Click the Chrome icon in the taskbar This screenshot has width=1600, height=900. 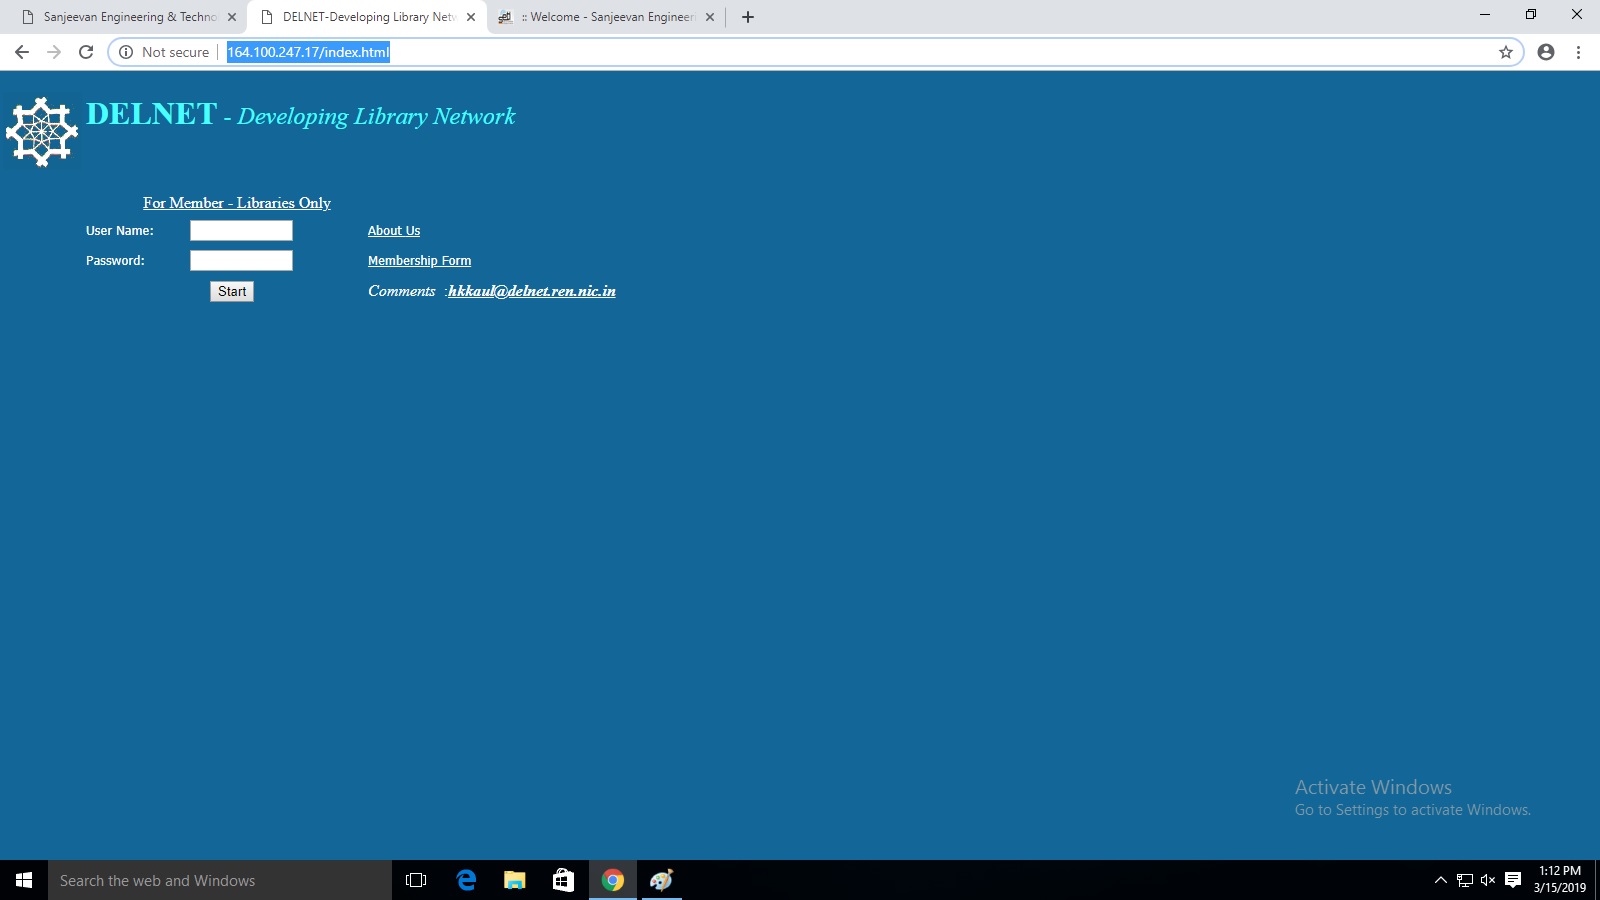tap(613, 880)
